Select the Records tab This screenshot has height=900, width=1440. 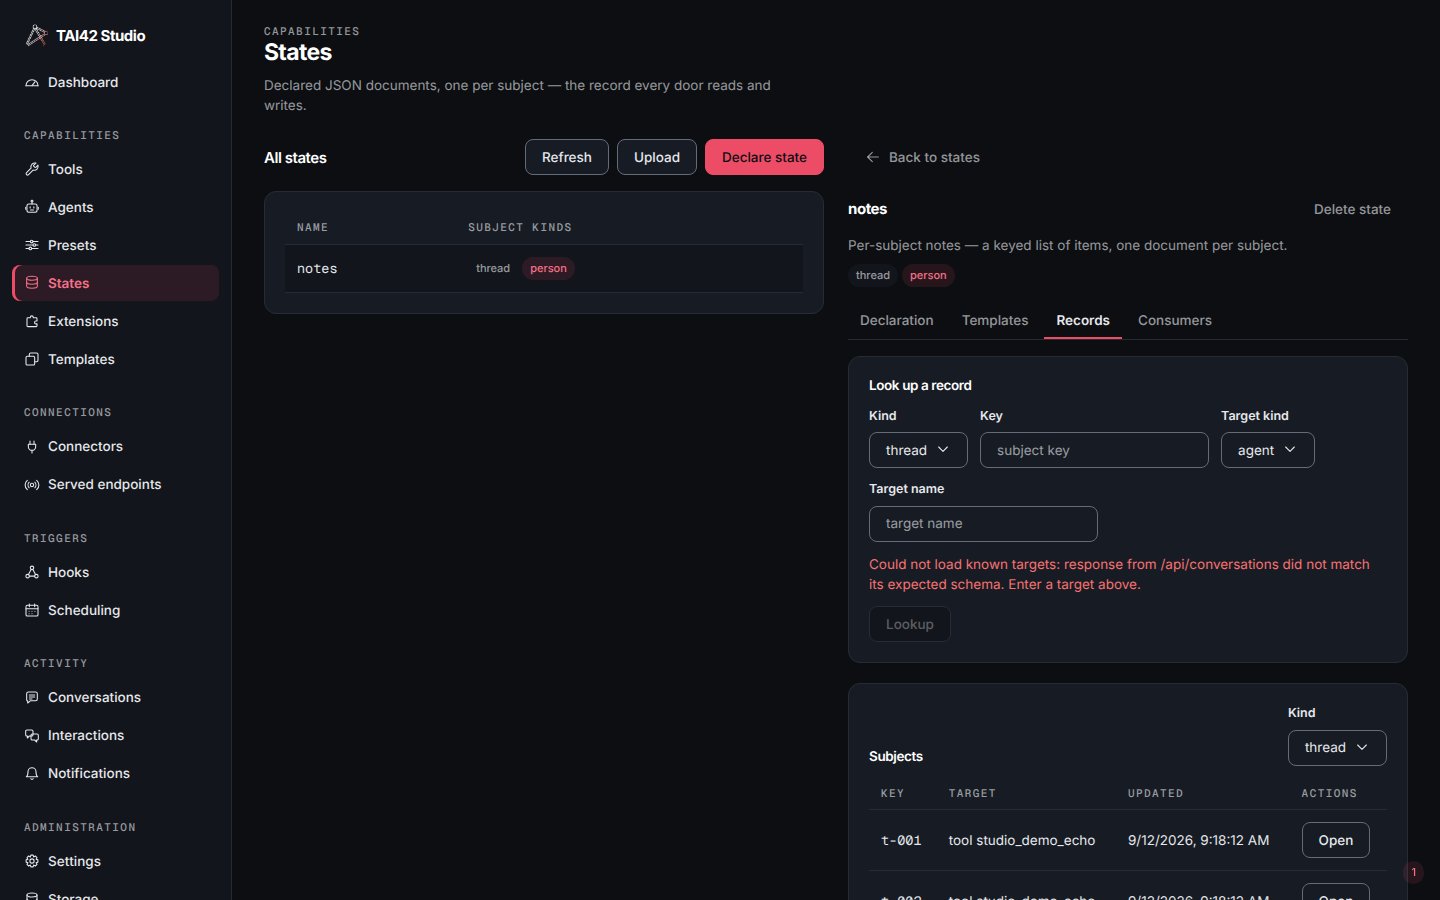click(x=1083, y=321)
